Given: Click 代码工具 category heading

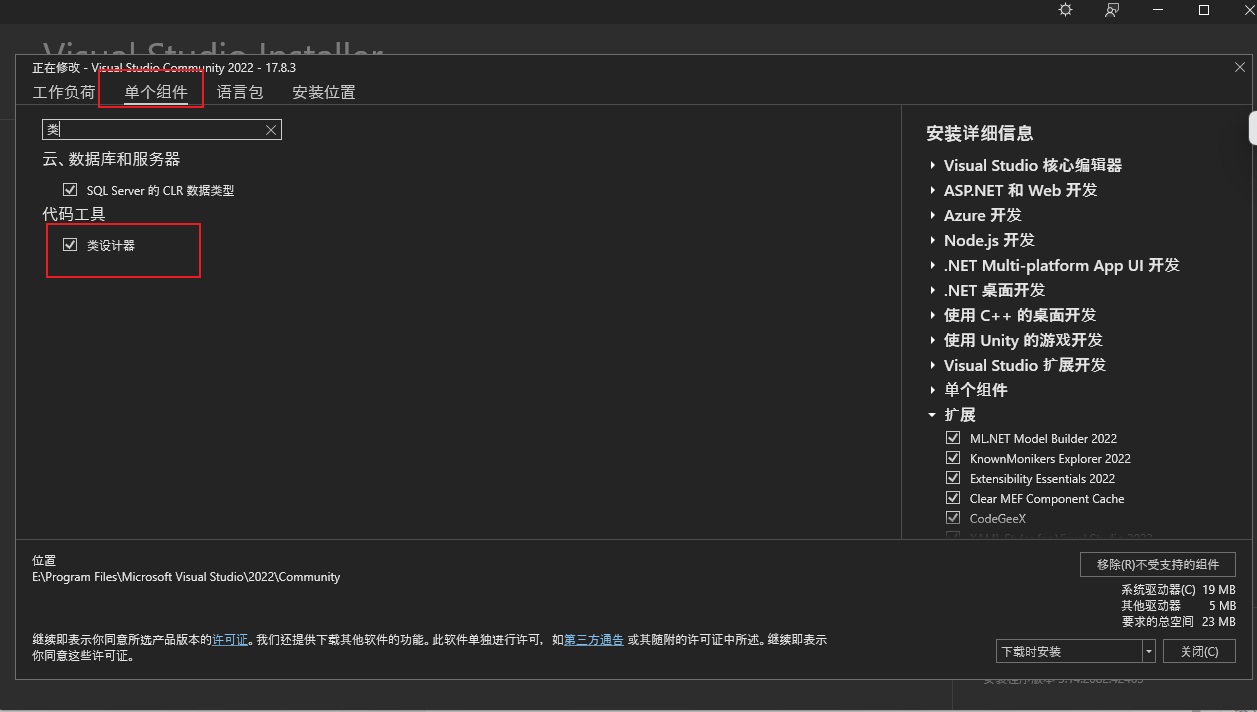Looking at the screenshot, I should pyautogui.click(x=74, y=214).
